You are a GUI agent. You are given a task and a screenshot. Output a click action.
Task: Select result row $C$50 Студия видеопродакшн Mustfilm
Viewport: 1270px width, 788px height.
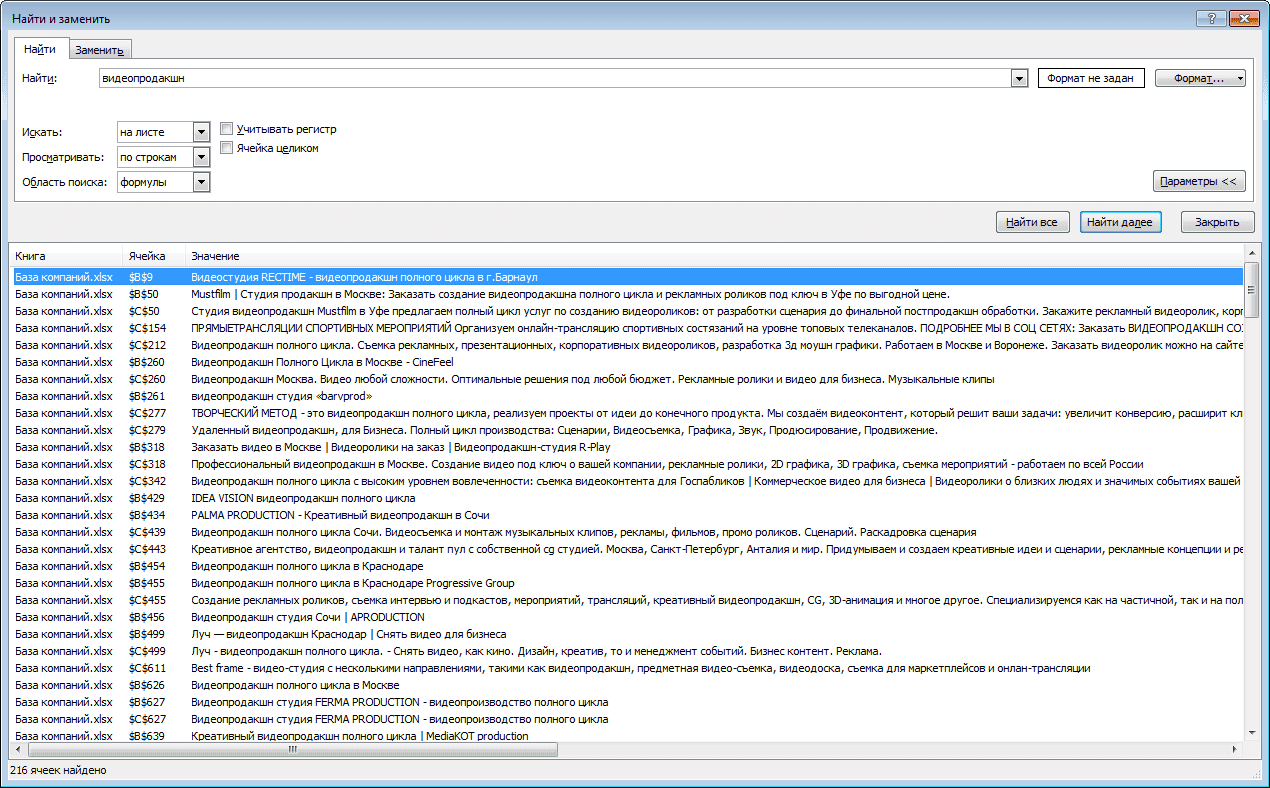tap(626, 311)
